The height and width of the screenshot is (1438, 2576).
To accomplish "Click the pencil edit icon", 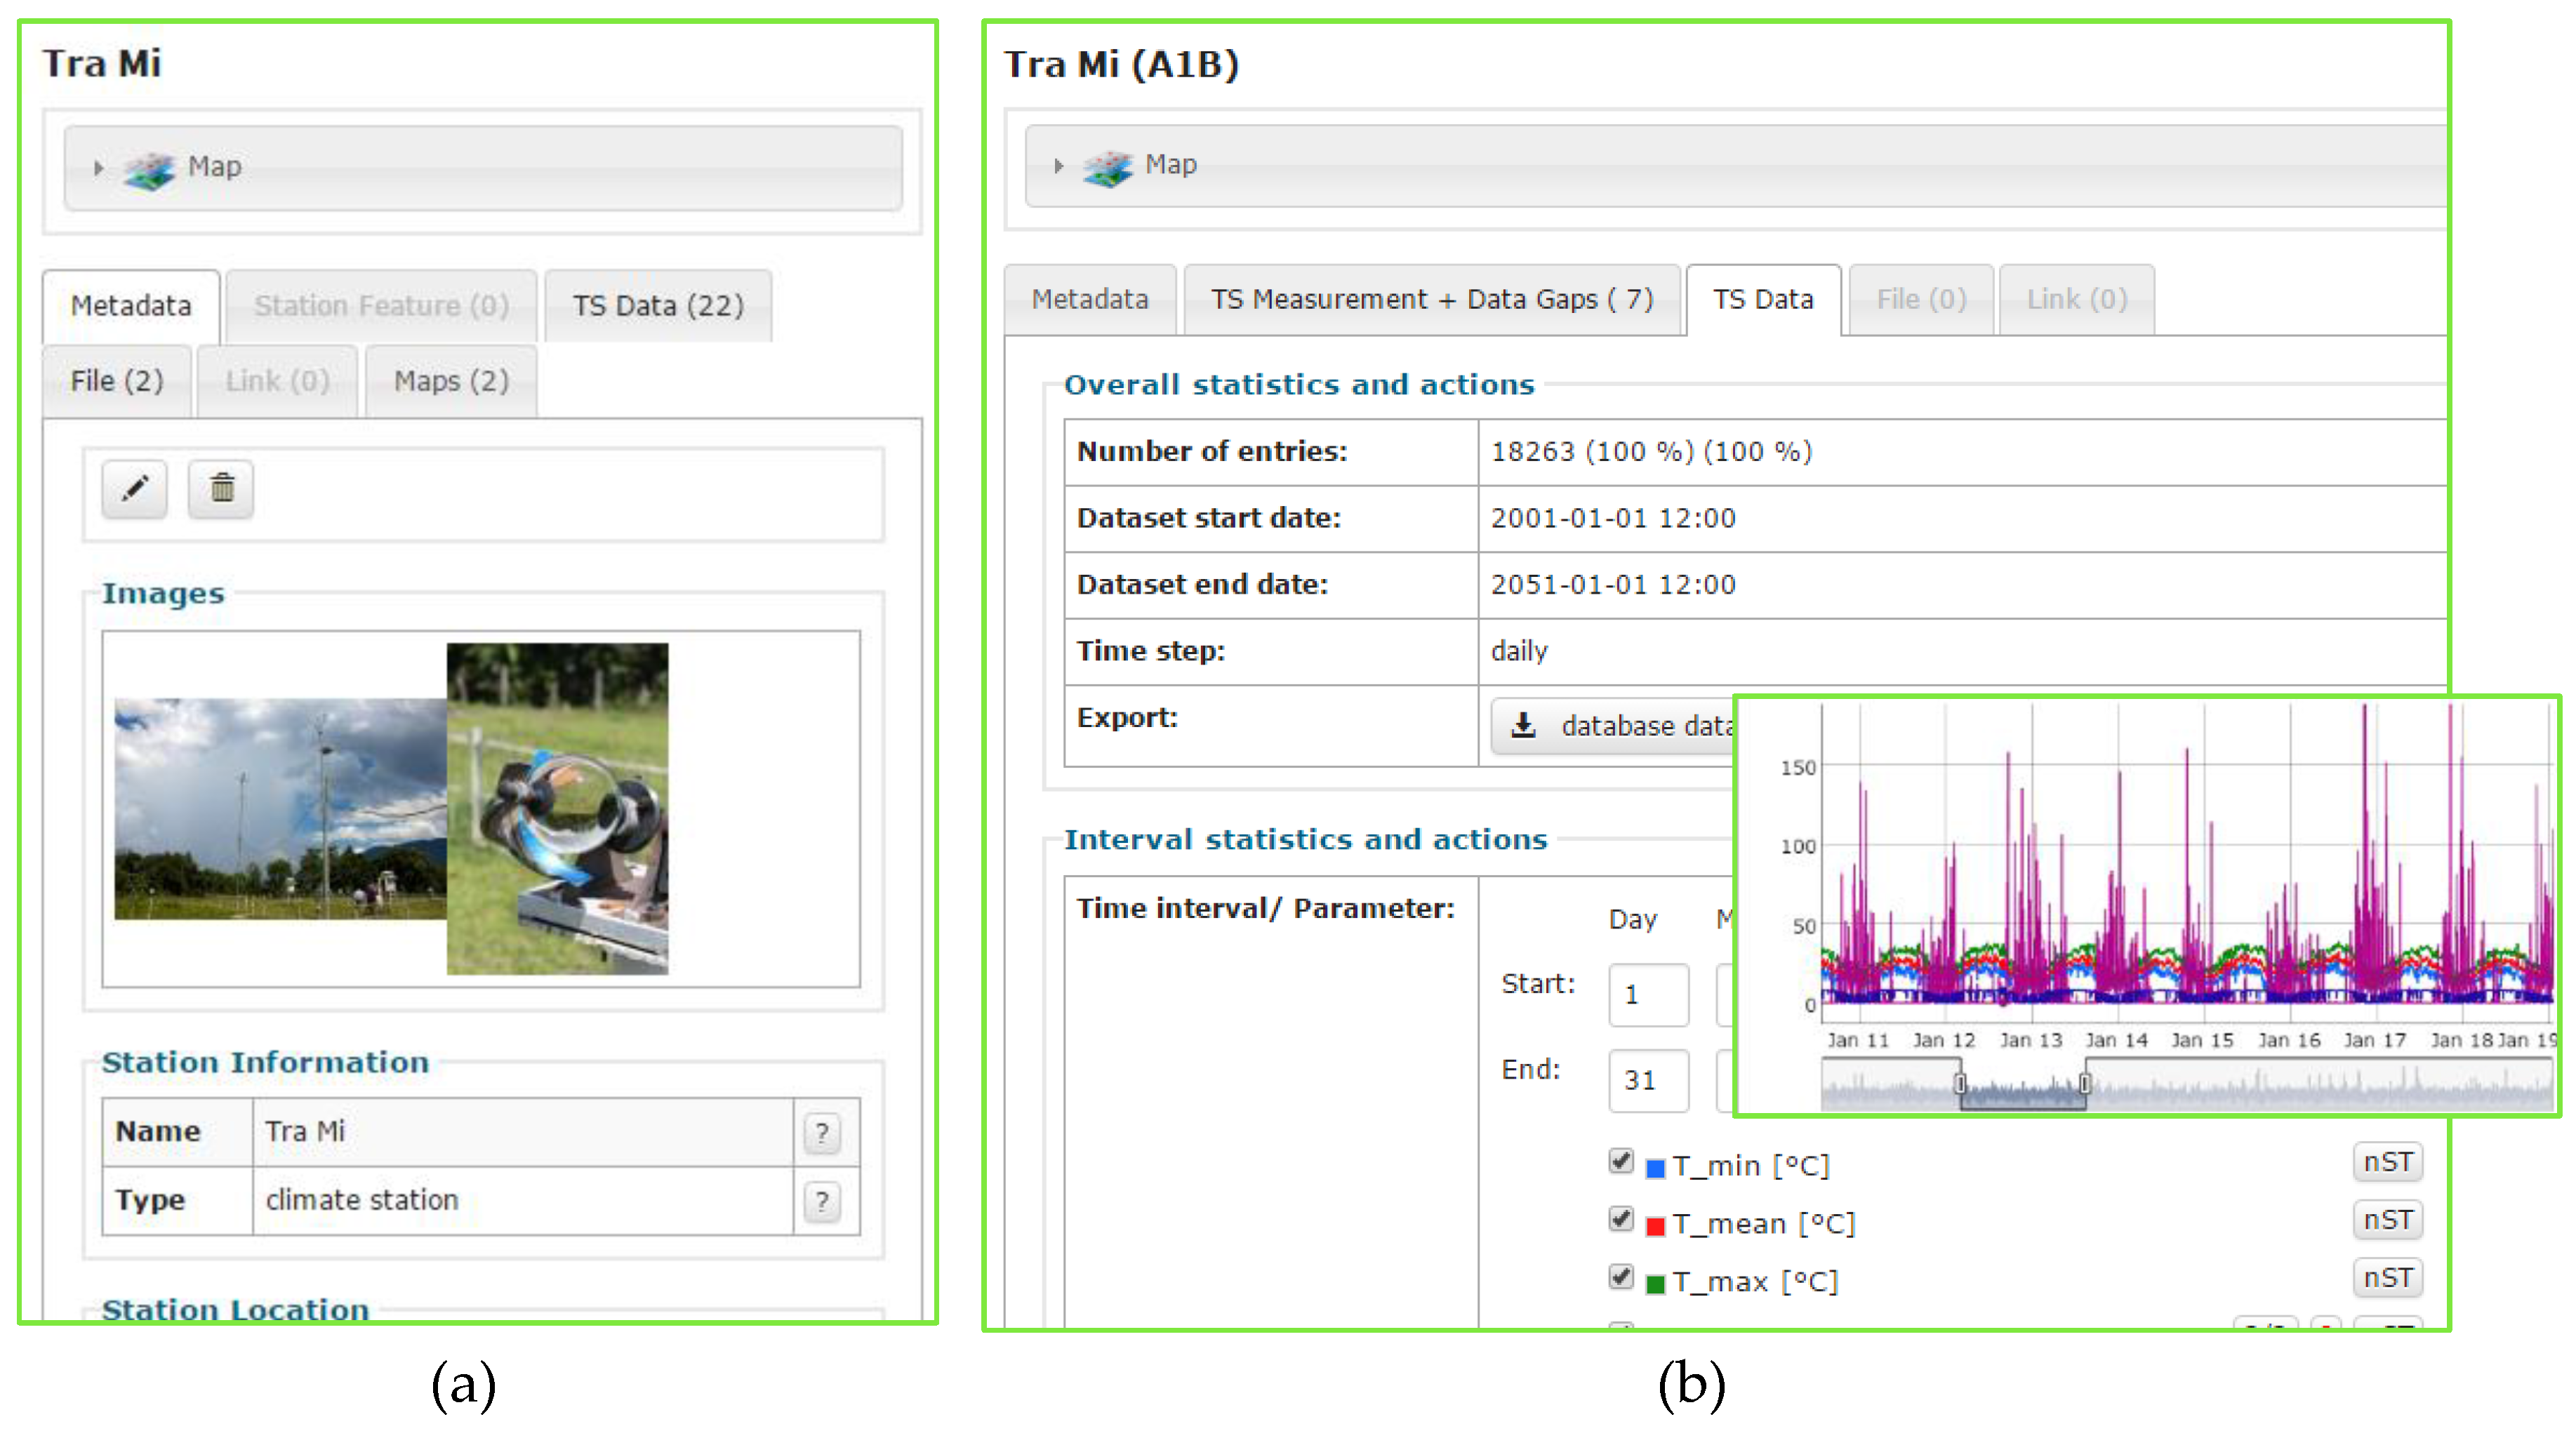I will coord(134,488).
